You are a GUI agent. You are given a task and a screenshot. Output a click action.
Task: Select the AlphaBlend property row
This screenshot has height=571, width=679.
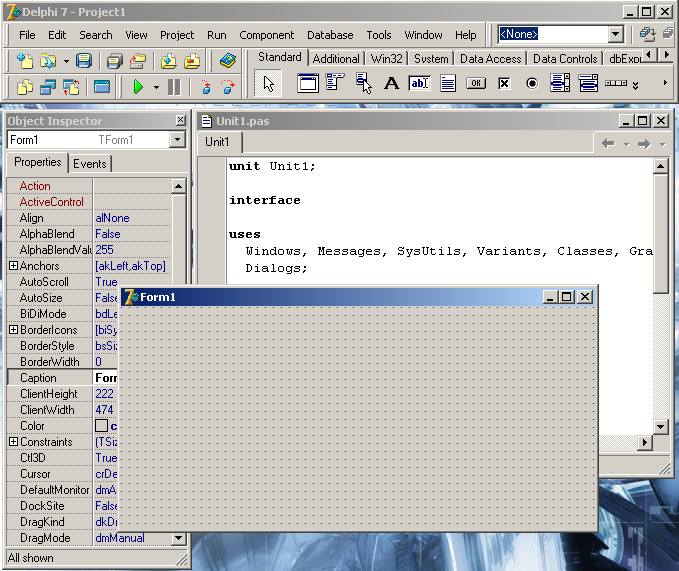(x=89, y=234)
